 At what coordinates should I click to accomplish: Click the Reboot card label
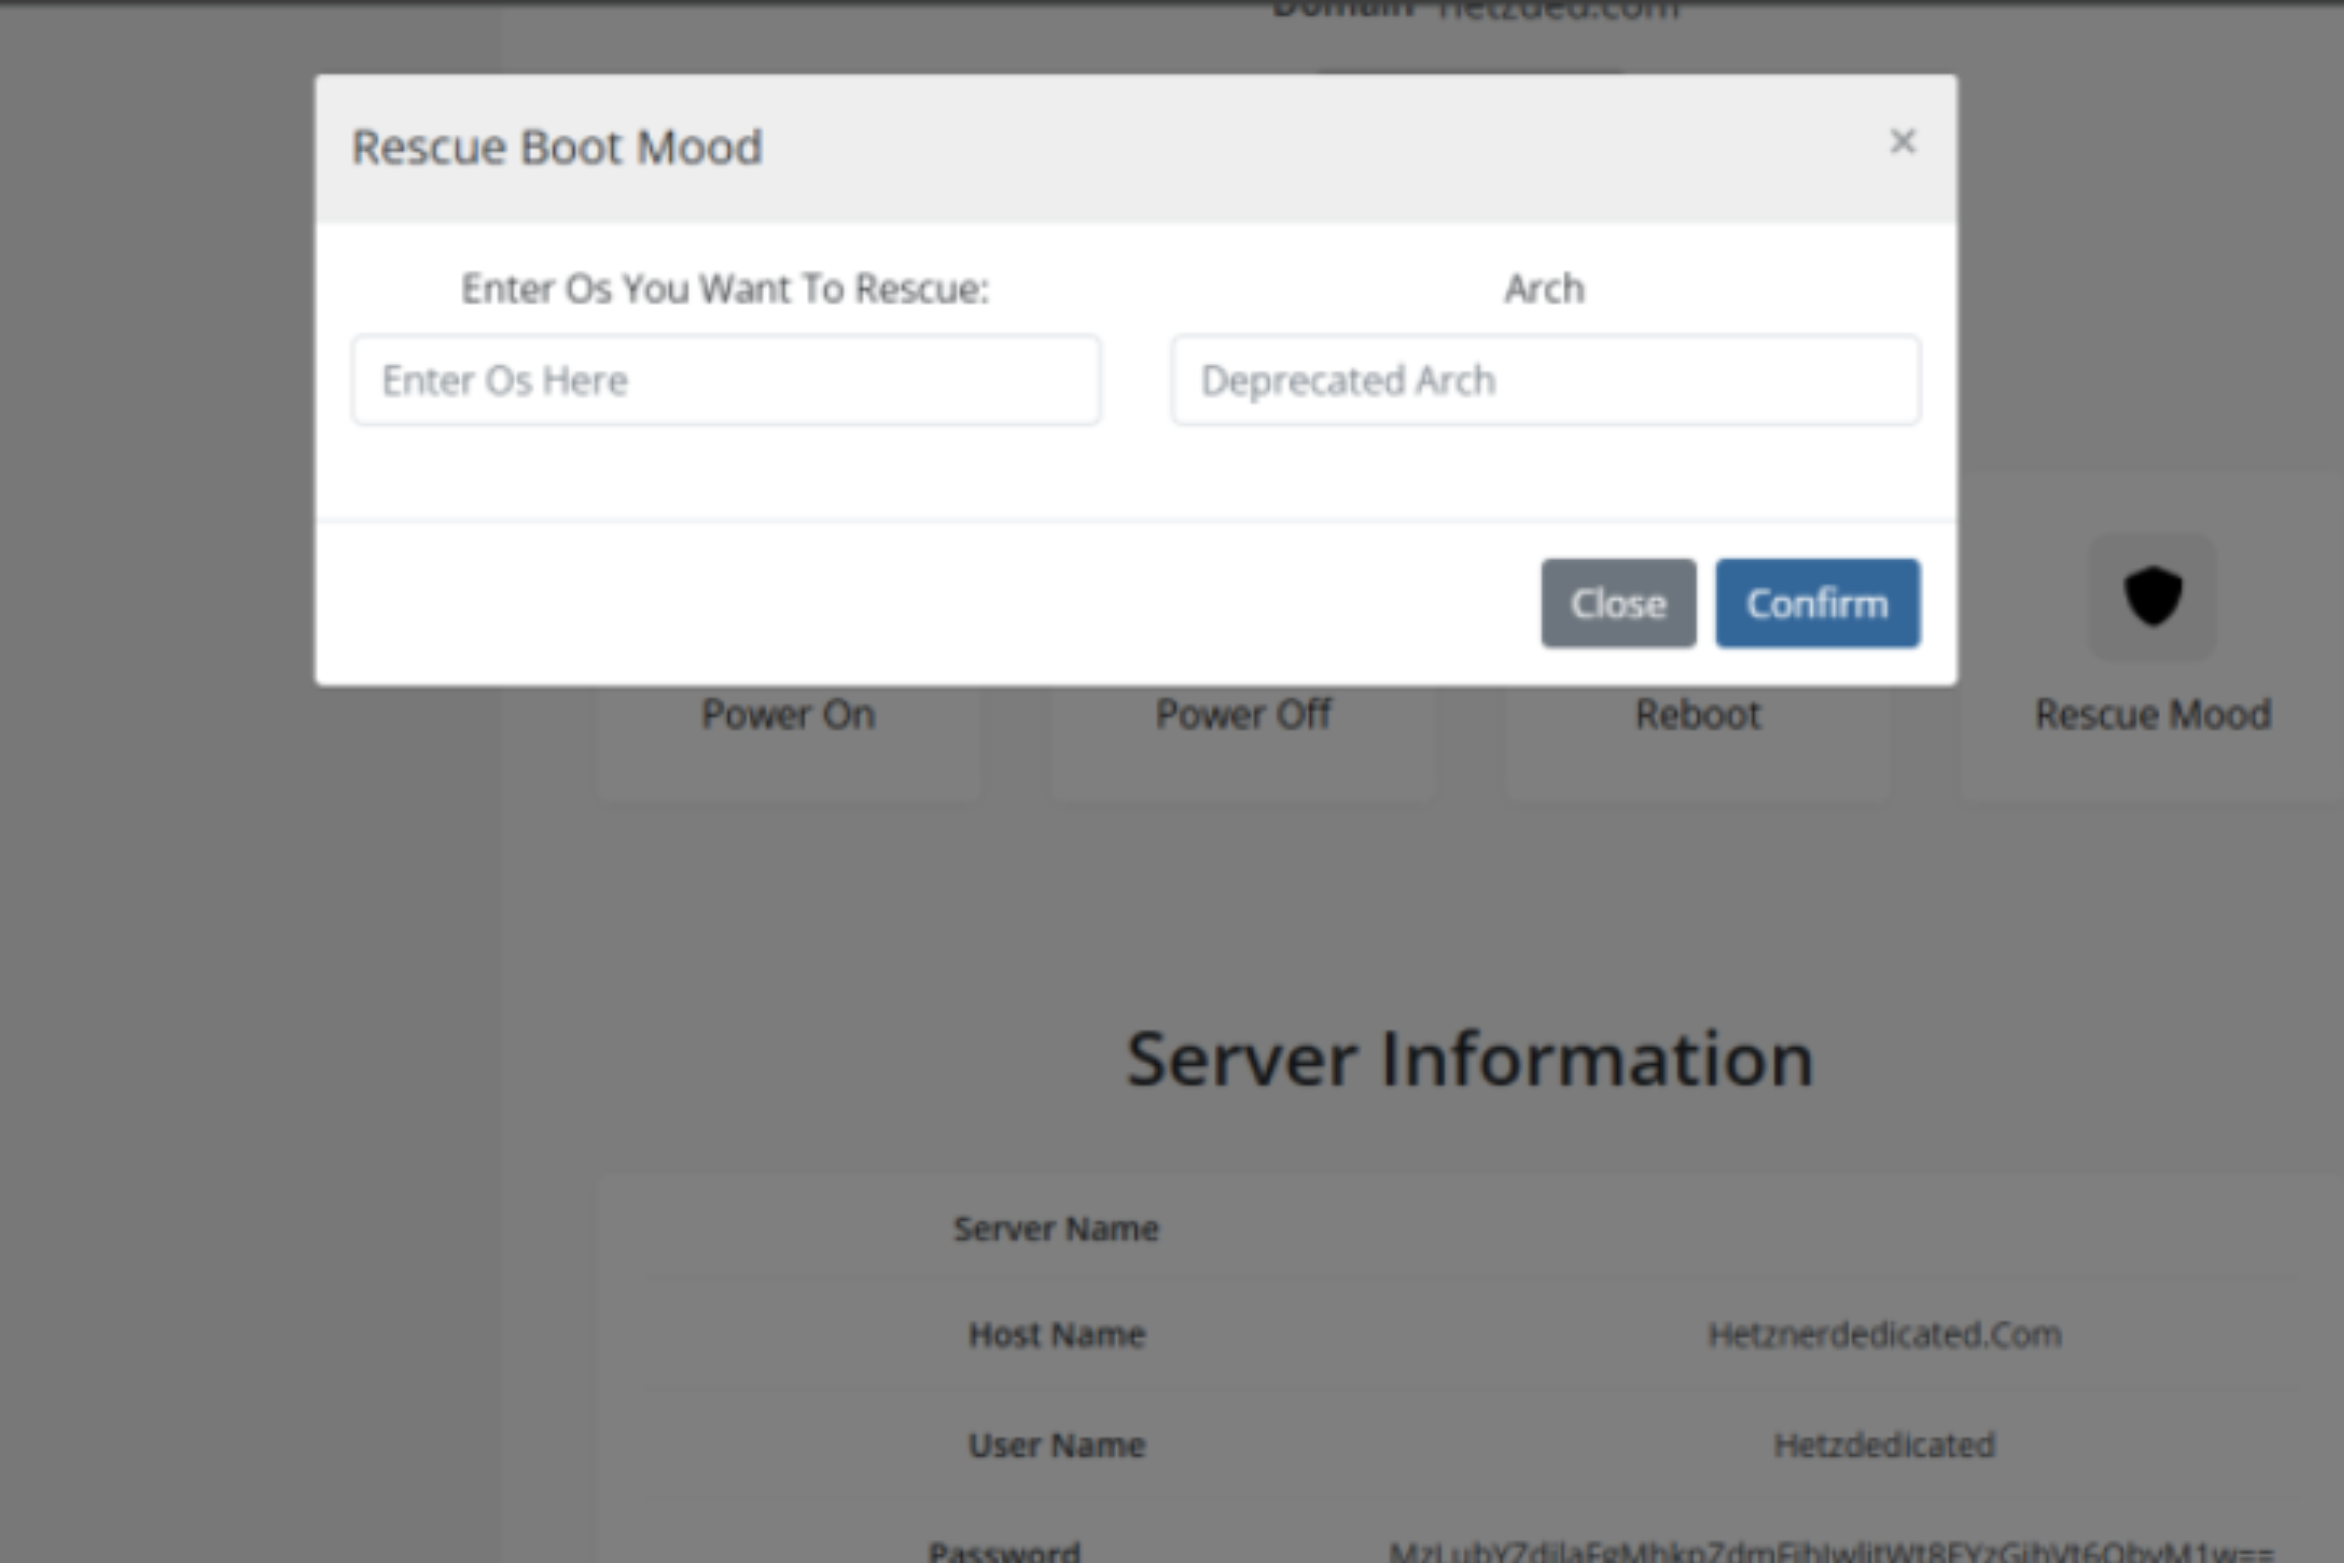click(1697, 715)
